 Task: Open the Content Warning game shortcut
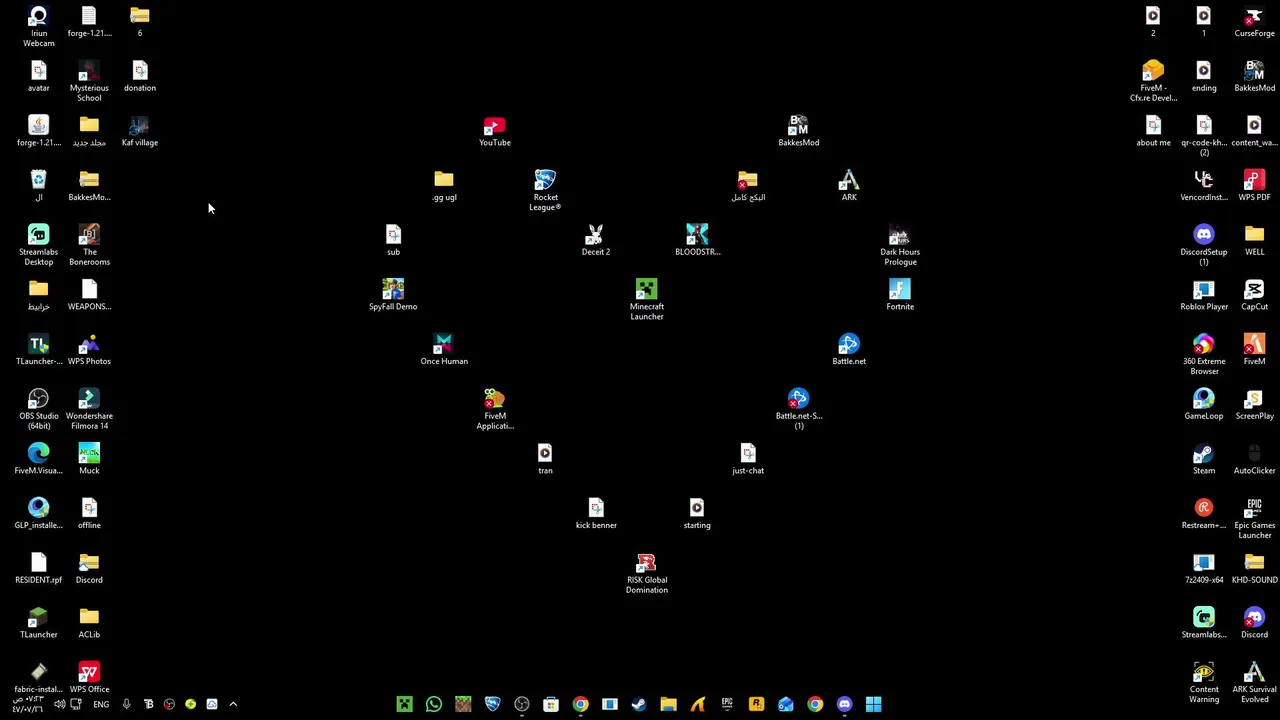pos(1204,682)
